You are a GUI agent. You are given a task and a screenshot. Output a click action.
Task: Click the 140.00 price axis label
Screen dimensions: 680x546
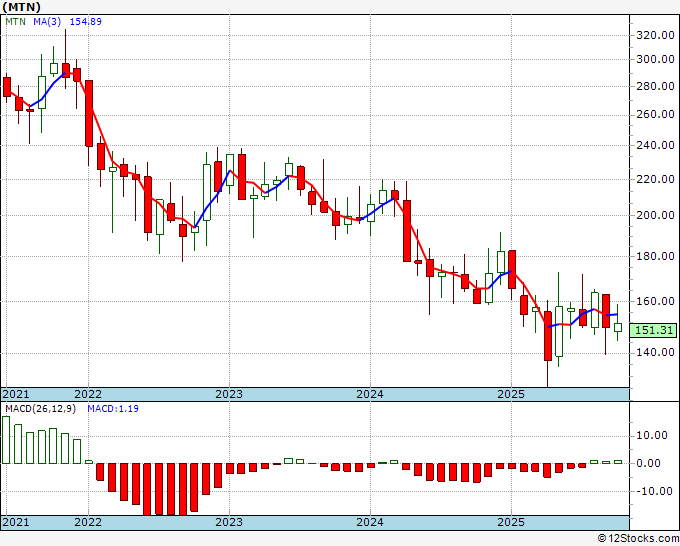pos(655,352)
